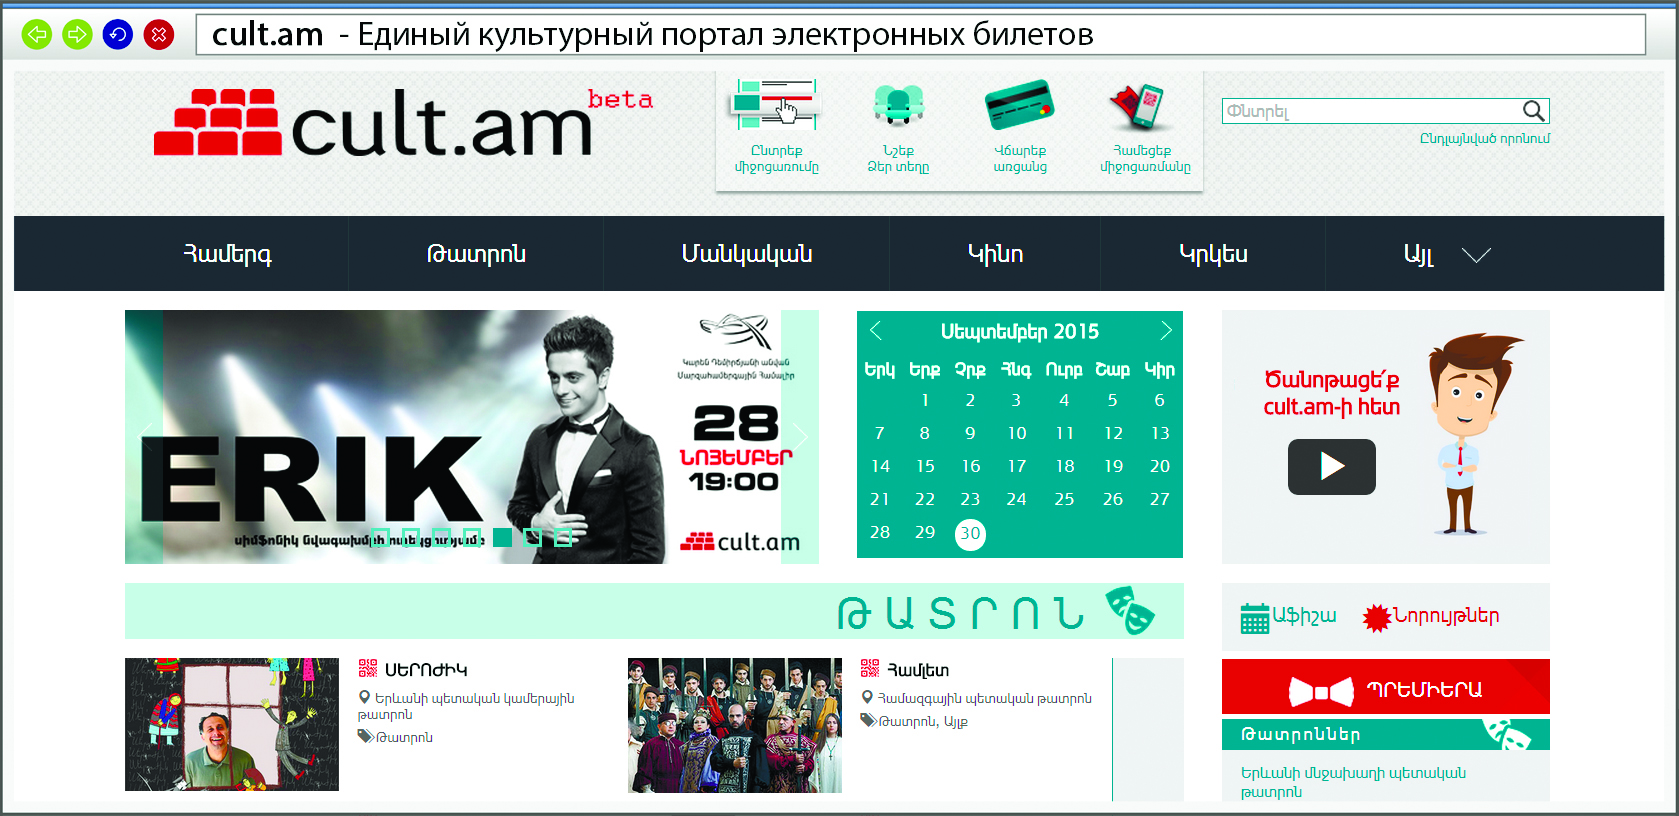The image size is (1679, 816).
Task: Select September 30 in calendar
Action: pyautogui.click(x=970, y=534)
